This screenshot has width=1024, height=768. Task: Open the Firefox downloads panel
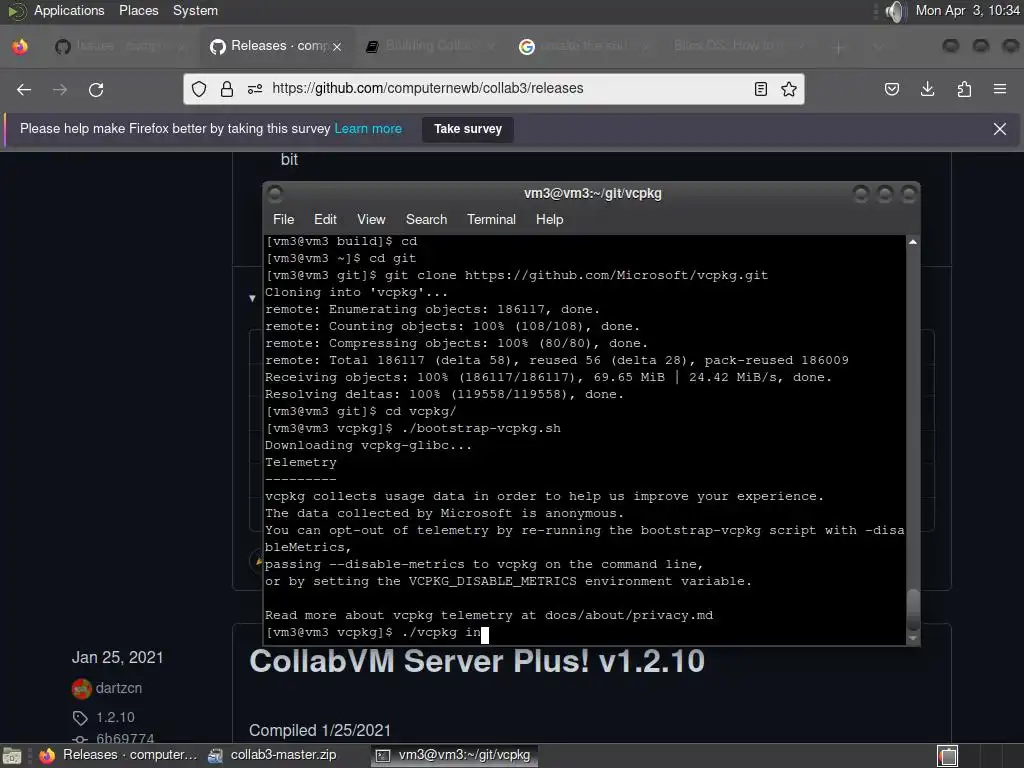[x=927, y=89]
